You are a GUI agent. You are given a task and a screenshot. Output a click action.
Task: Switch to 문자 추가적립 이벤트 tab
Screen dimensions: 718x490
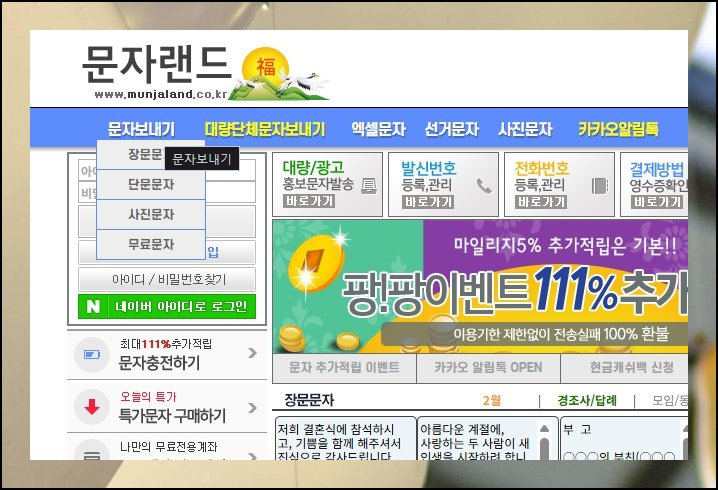(x=344, y=368)
